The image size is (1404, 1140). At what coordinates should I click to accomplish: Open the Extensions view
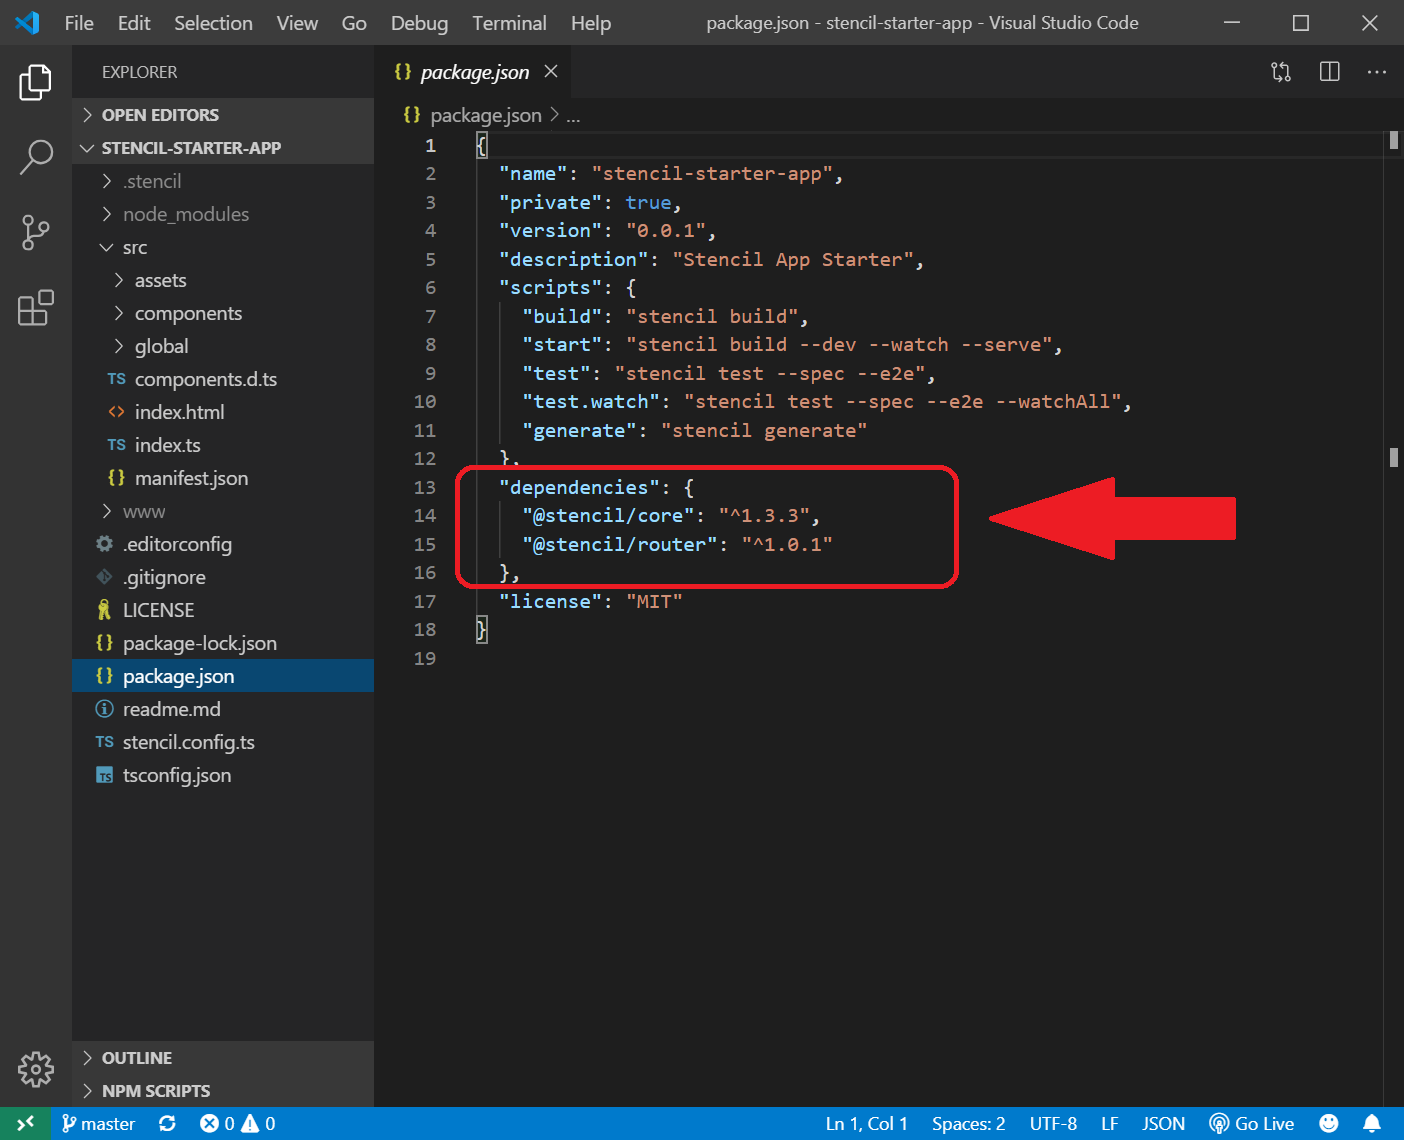click(35, 308)
